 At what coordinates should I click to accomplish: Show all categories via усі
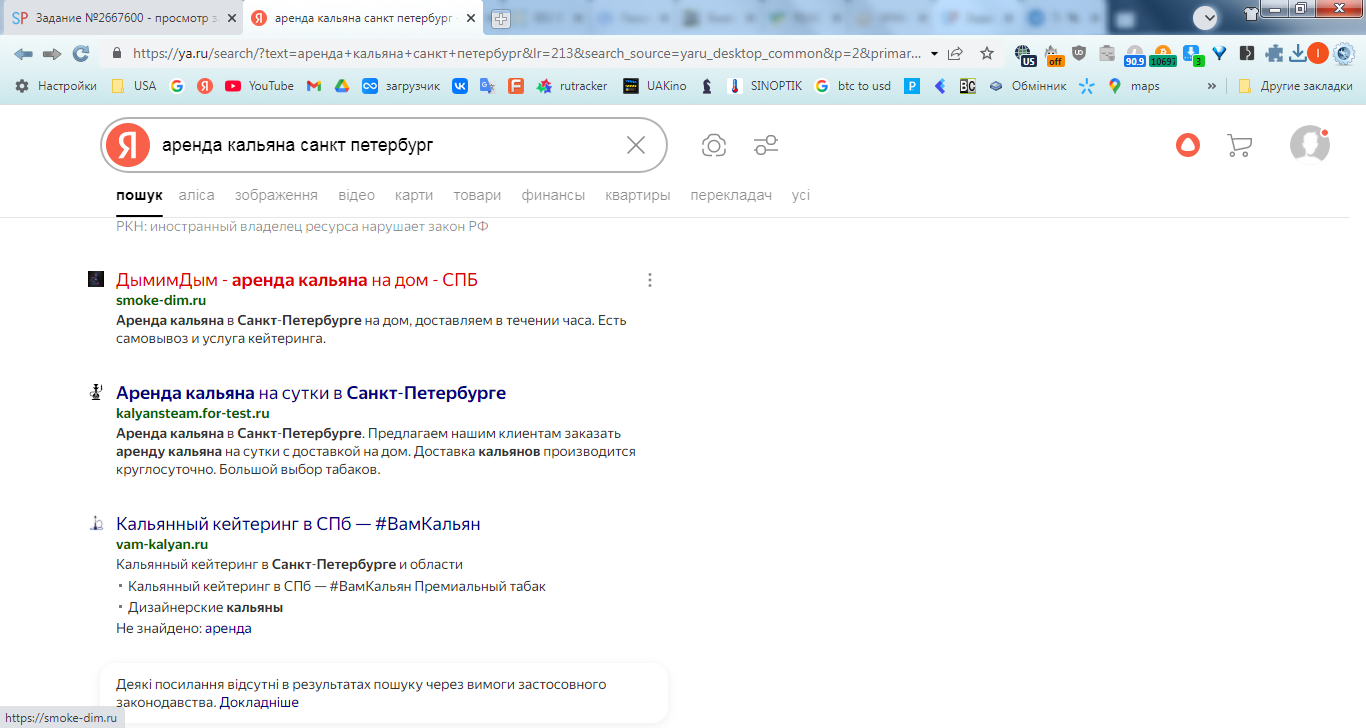801,195
